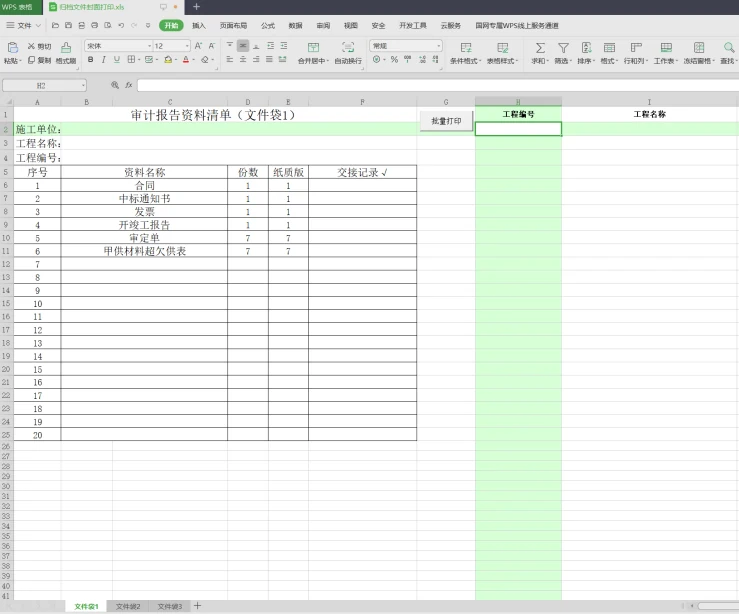Select the Format Painter (格式刷) brush

pos(66,53)
